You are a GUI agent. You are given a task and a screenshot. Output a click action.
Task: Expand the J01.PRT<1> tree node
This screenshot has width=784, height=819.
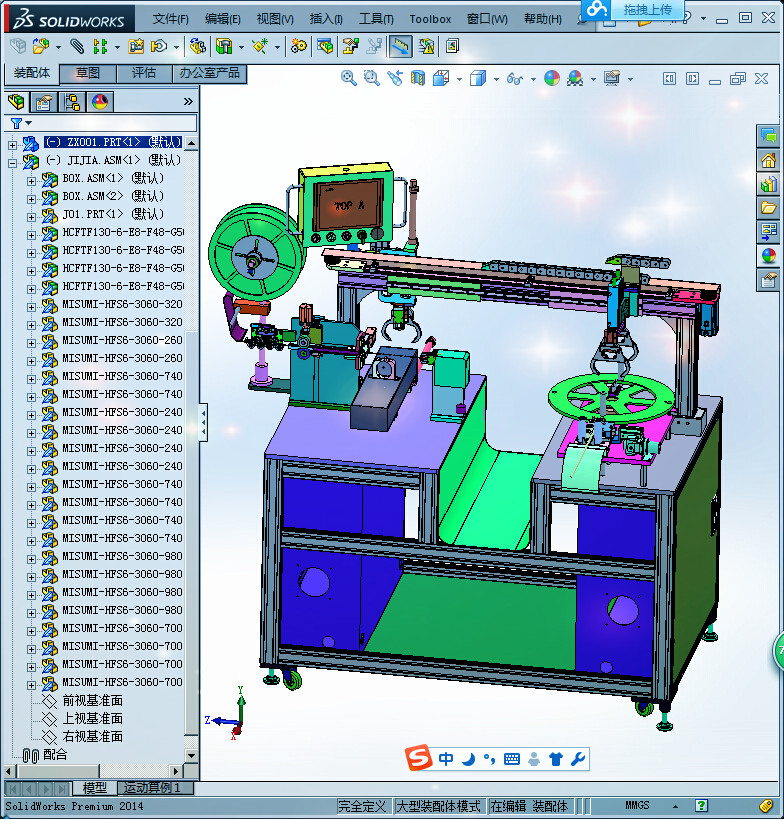point(31,217)
